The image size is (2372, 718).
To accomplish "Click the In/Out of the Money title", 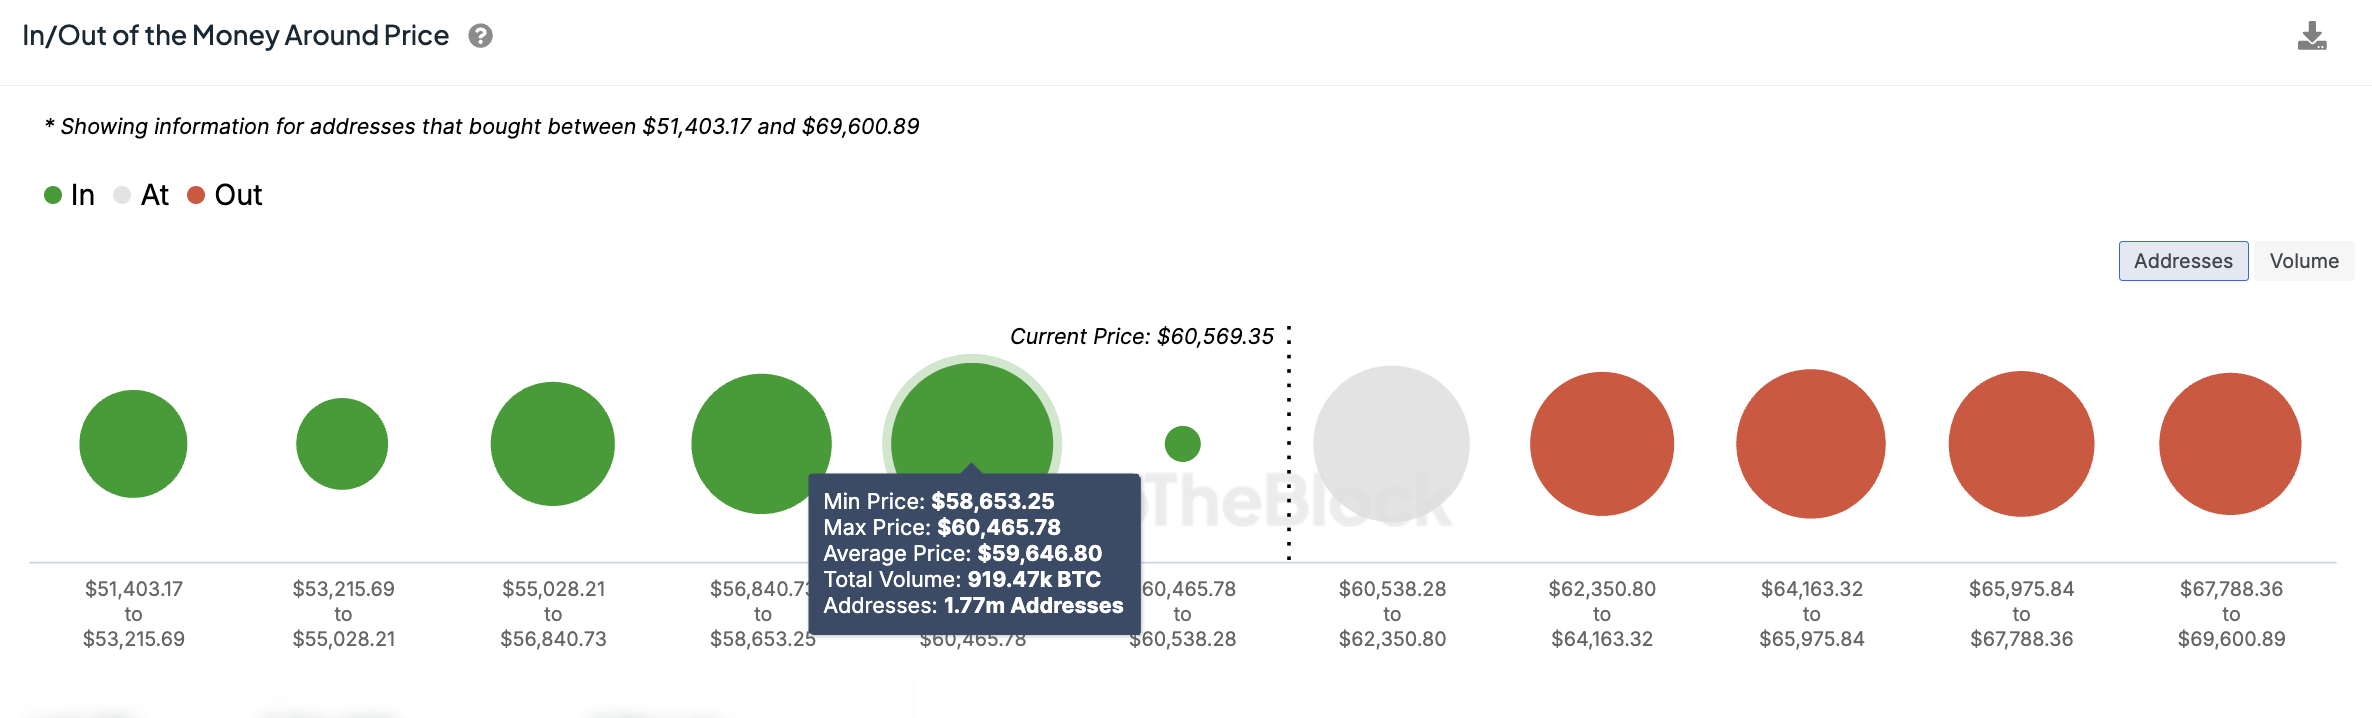I will click(x=235, y=36).
